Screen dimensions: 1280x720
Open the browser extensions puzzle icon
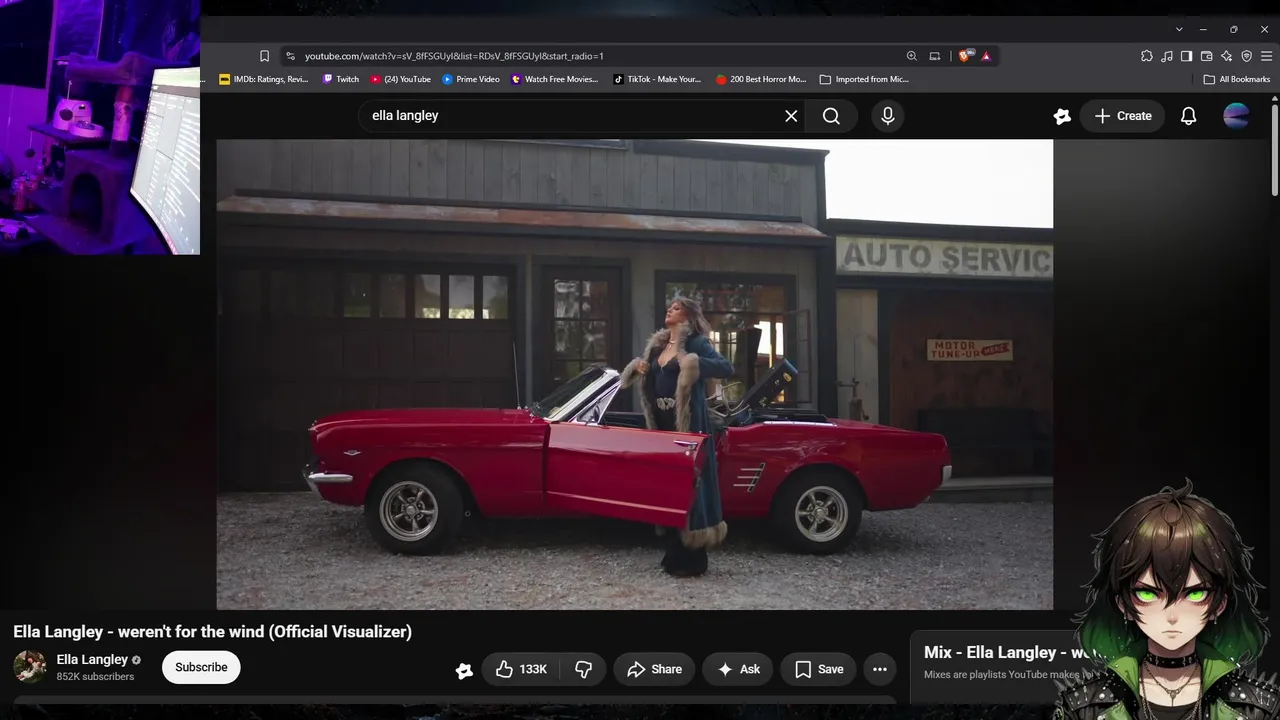1147,56
